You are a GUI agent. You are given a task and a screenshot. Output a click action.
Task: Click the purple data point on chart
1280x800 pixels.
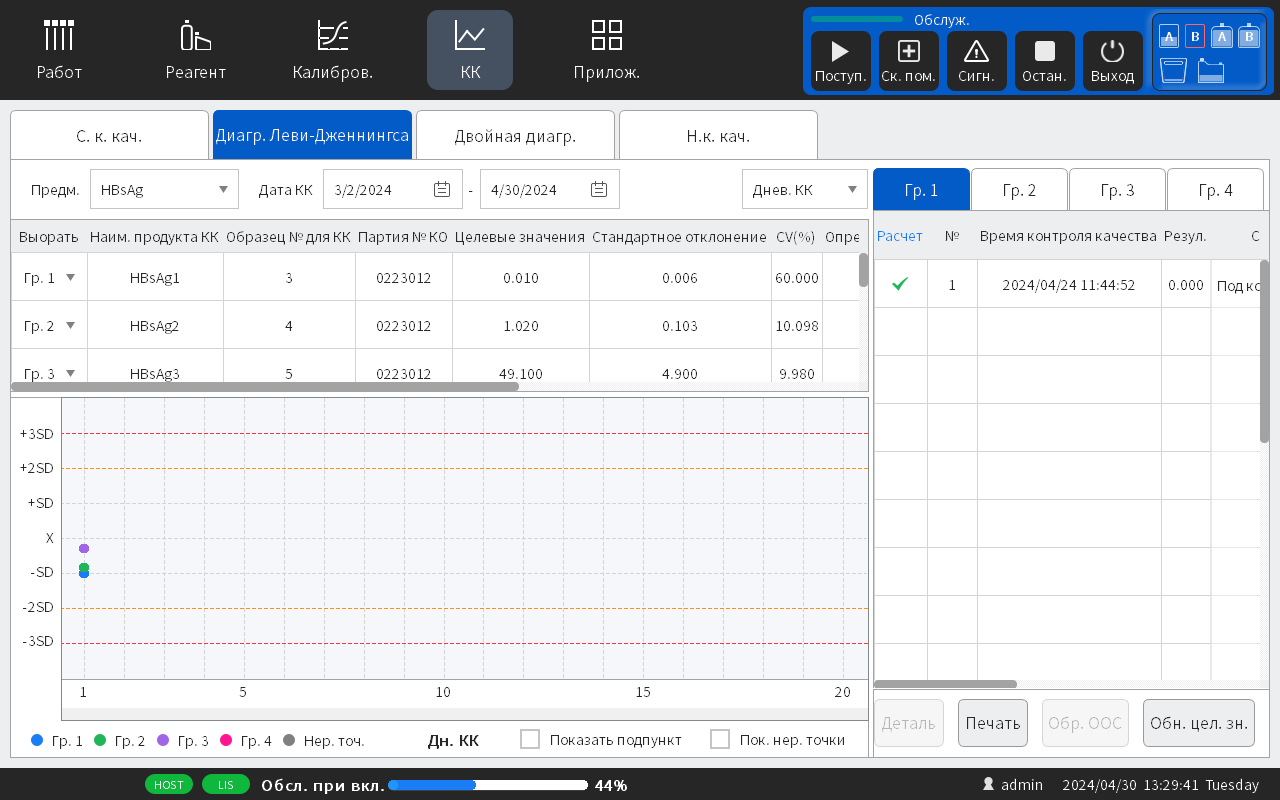pos(84,548)
